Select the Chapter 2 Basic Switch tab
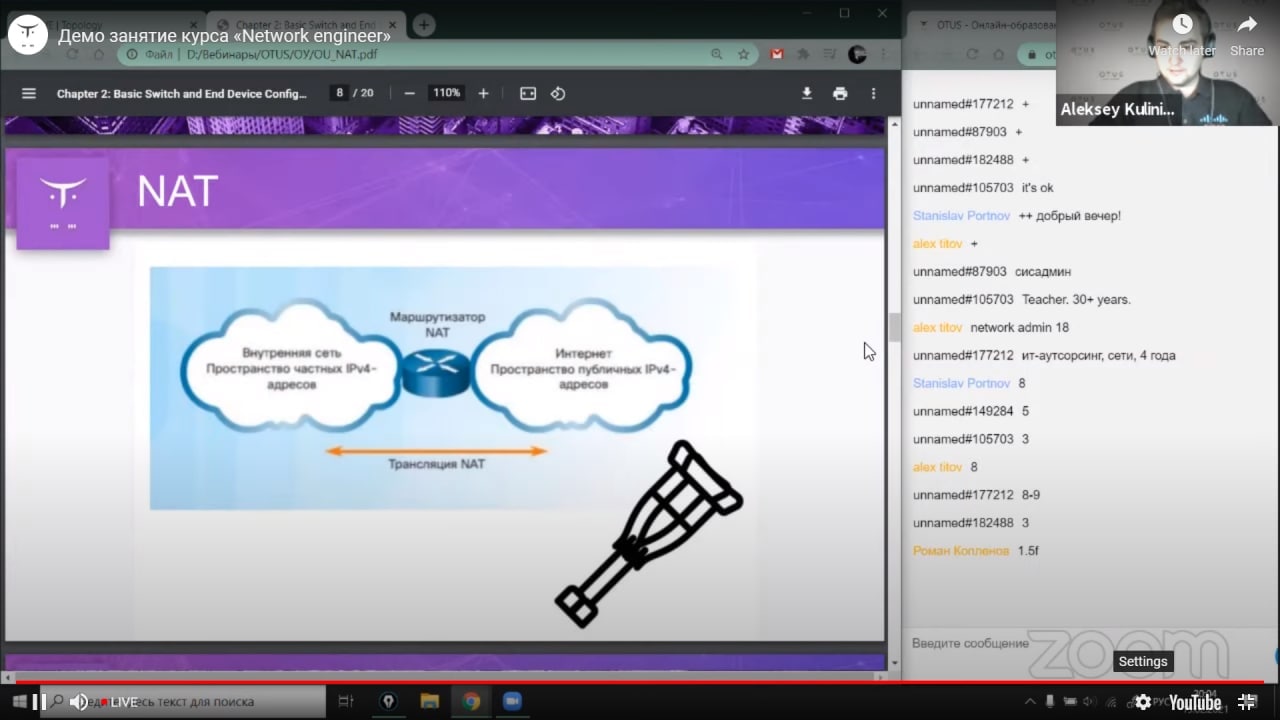The image size is (1280, 720). pos(305,25)
